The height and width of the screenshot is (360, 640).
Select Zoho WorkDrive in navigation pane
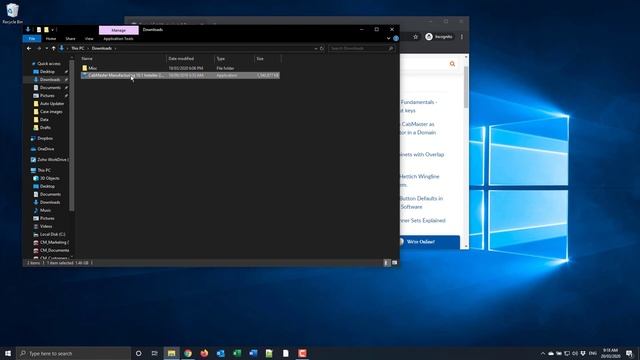coord(51,160)
